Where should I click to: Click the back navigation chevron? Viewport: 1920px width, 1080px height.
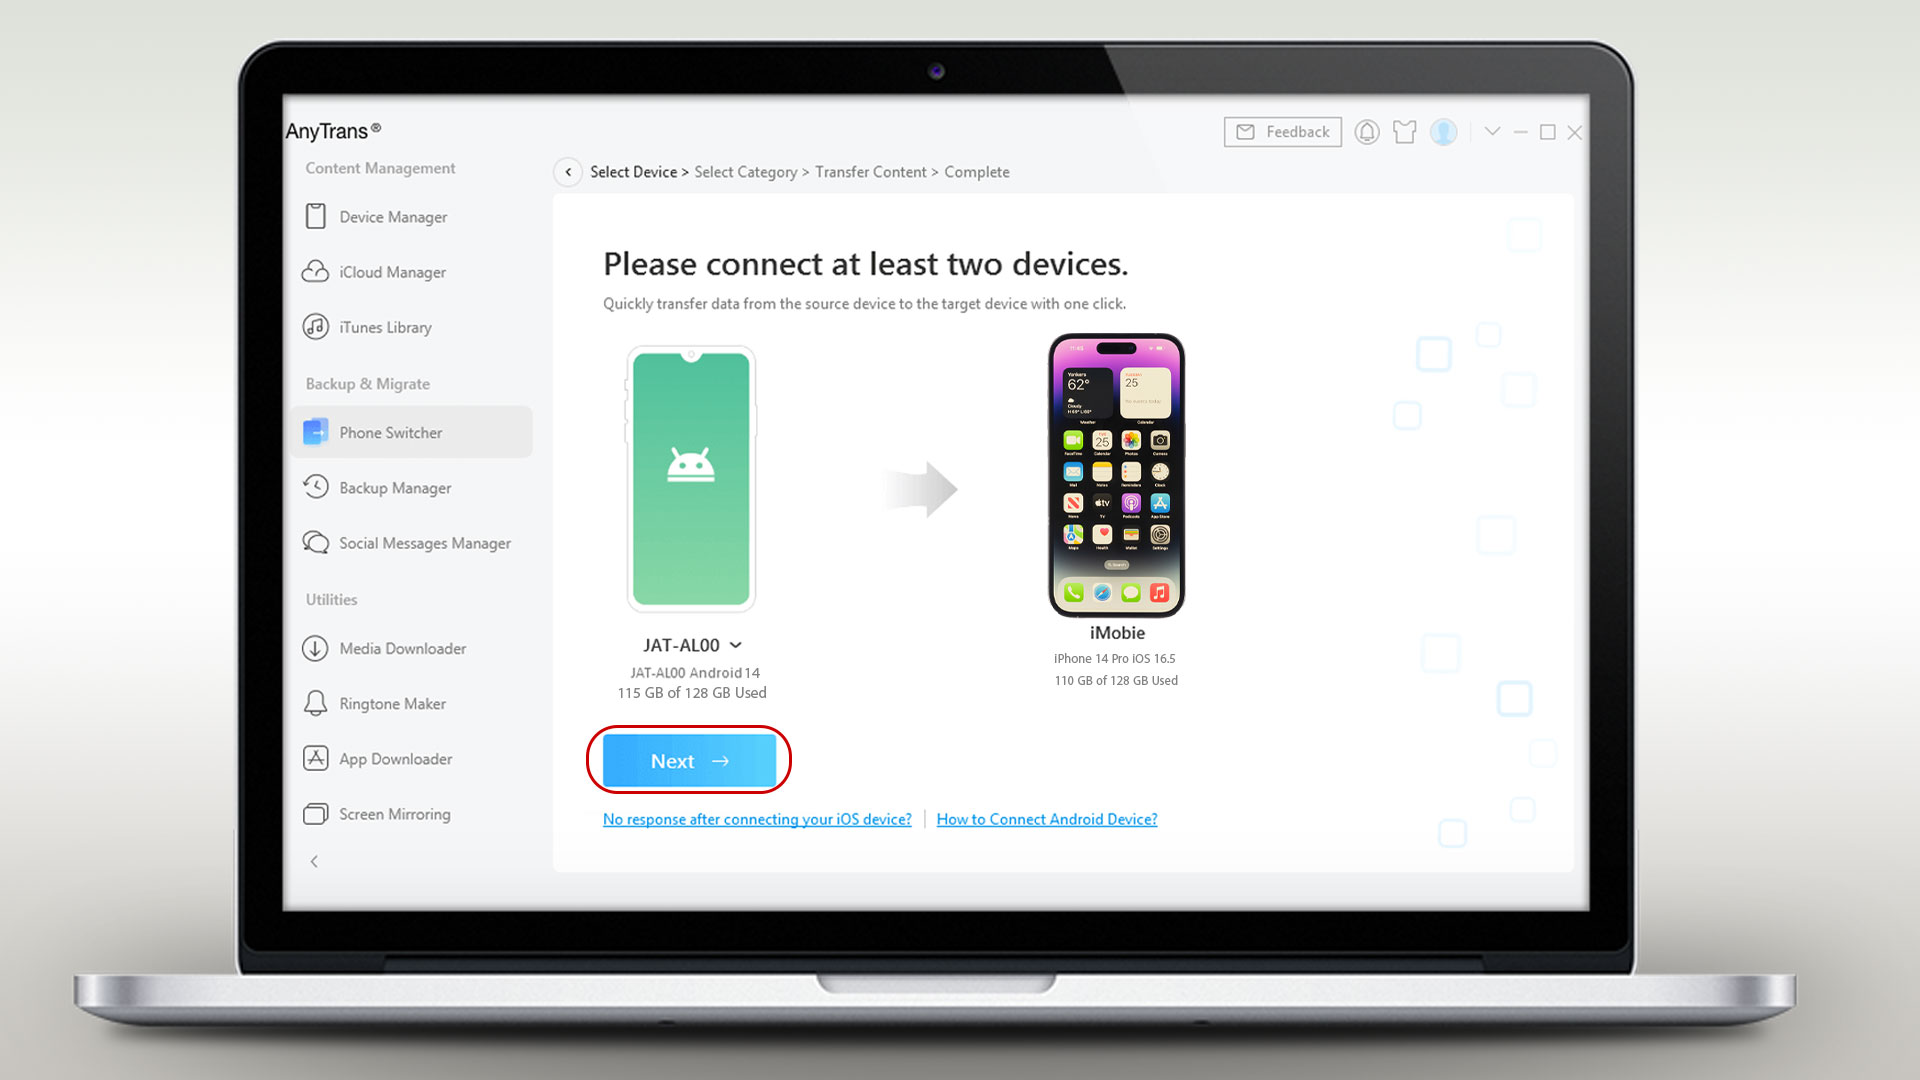(x=567, y=171)
